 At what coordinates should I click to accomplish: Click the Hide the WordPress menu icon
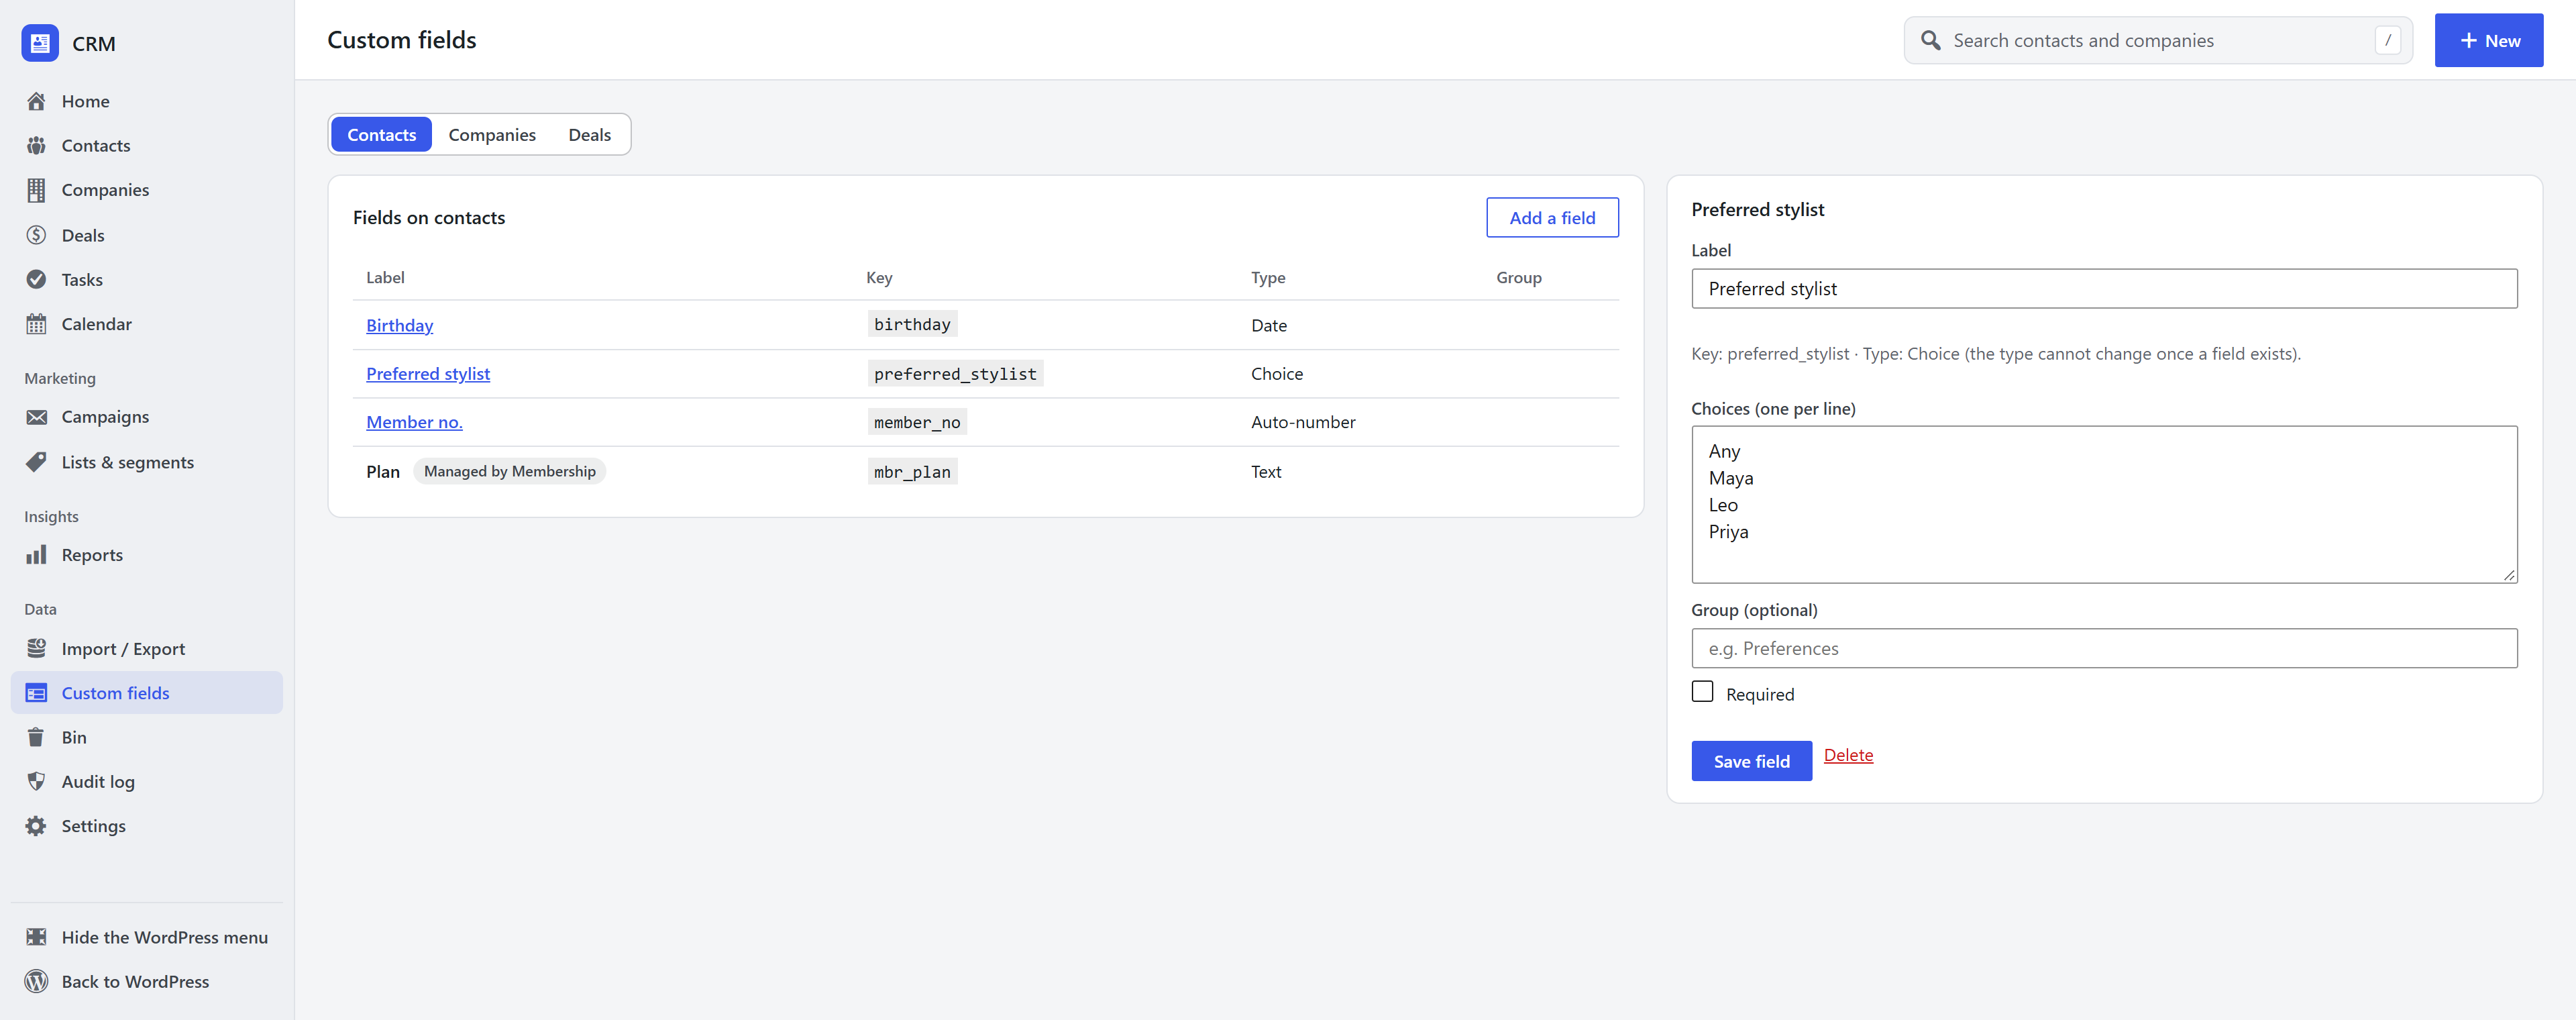pyautogui.click(x=36, y=937)
